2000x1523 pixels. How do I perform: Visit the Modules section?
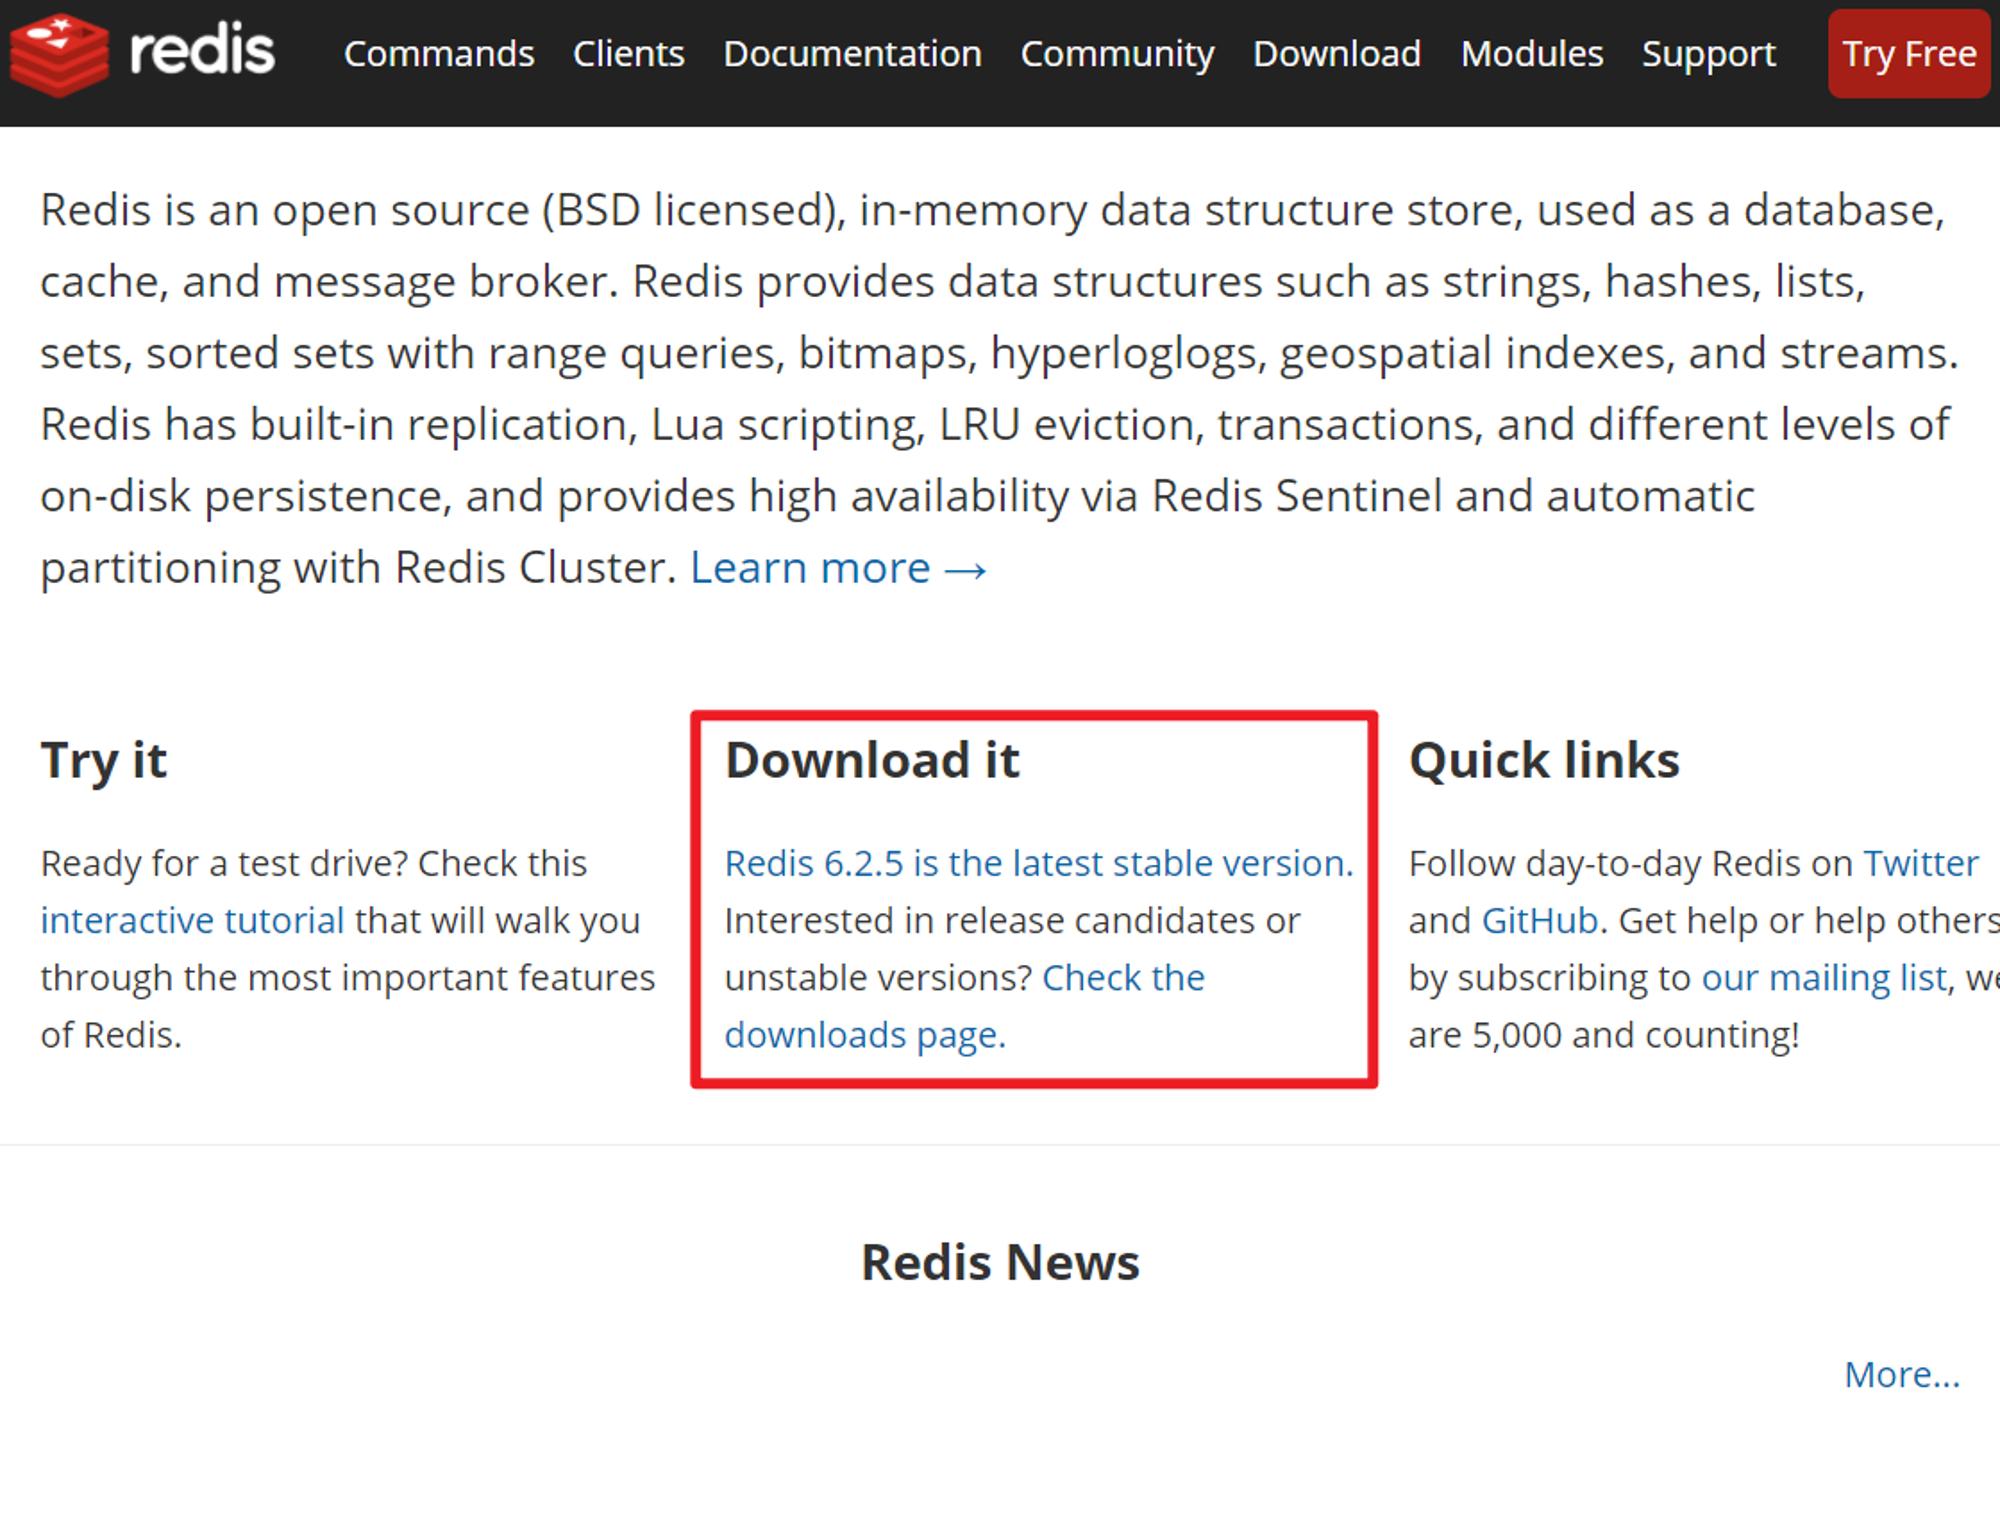pyautogui.click(x=1532, y=54)
